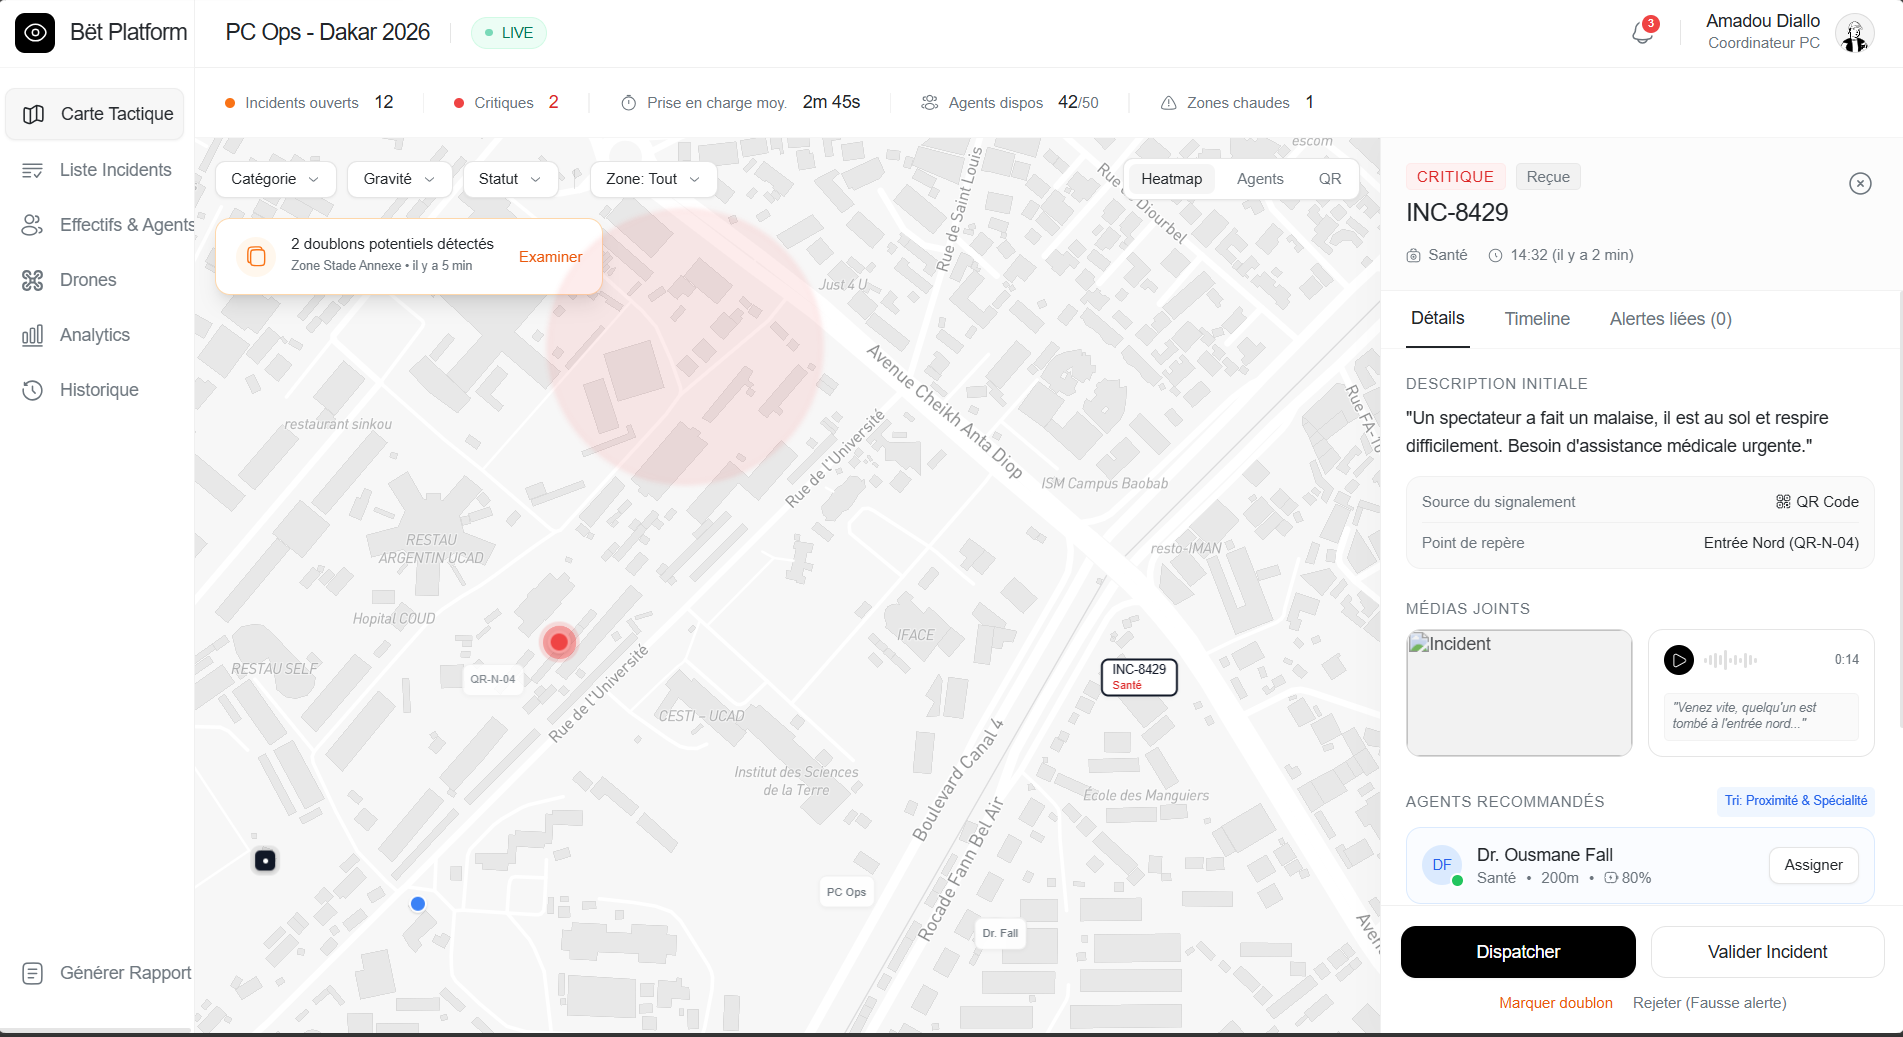
Task: Change the Tri: Proximité & Spécialité sorting
Action: (x=1795, y=801)
